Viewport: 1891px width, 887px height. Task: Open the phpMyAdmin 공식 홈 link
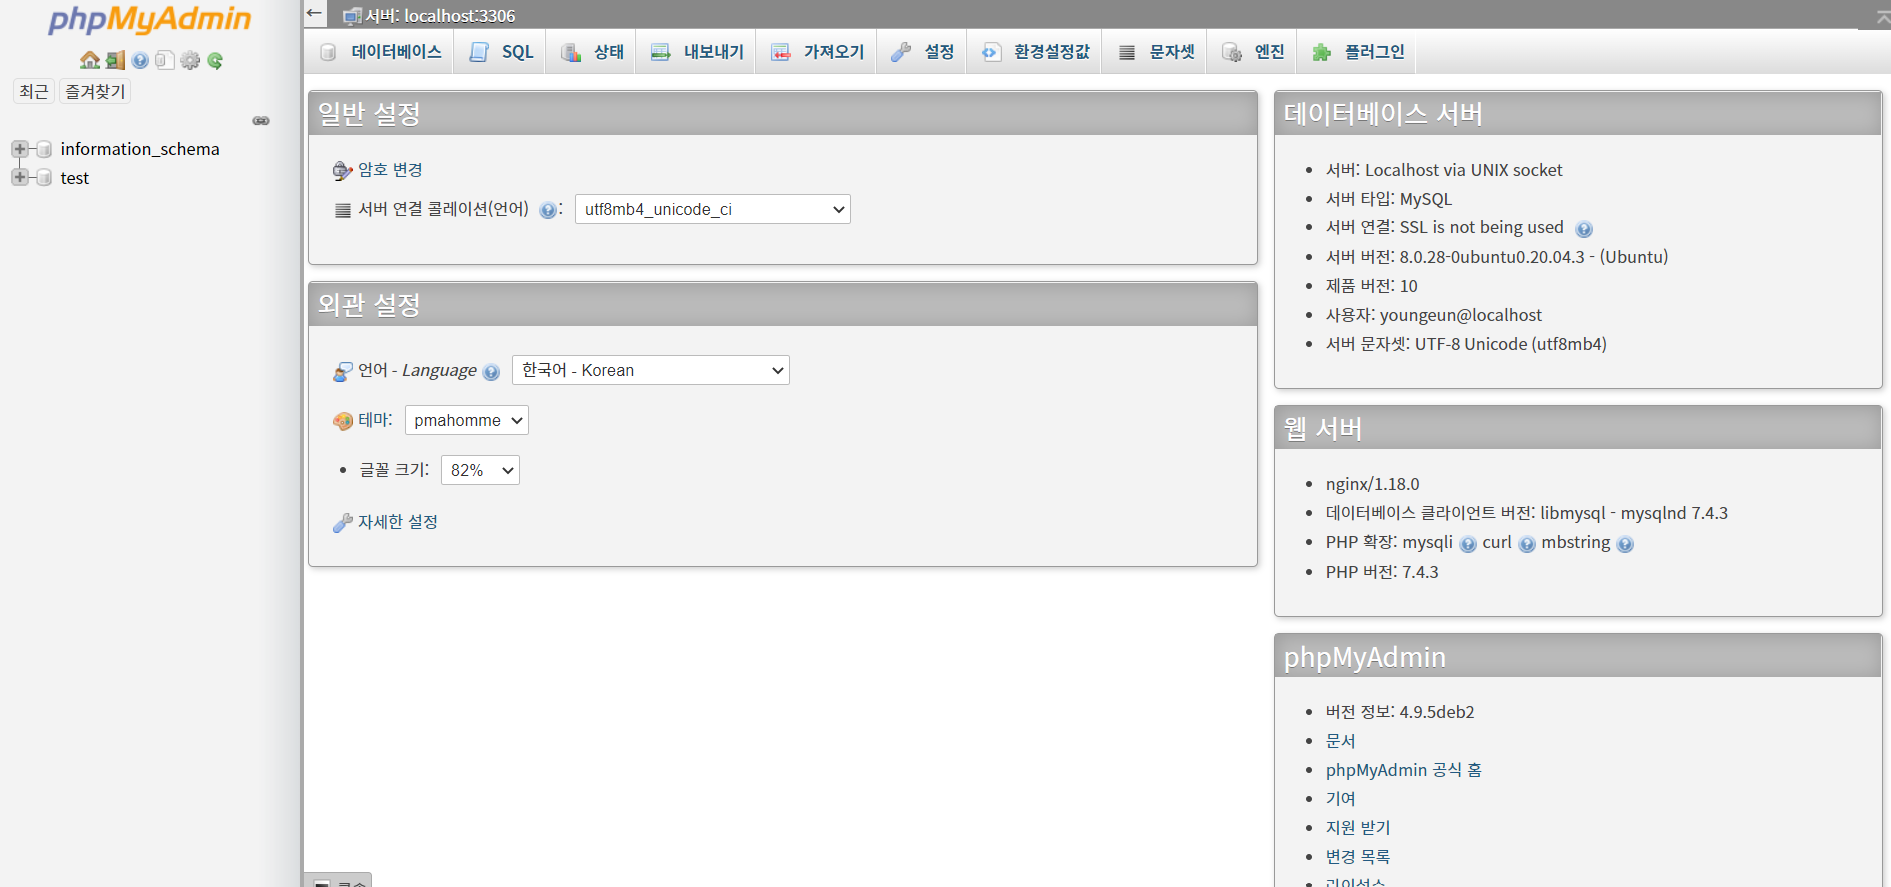1404,770
